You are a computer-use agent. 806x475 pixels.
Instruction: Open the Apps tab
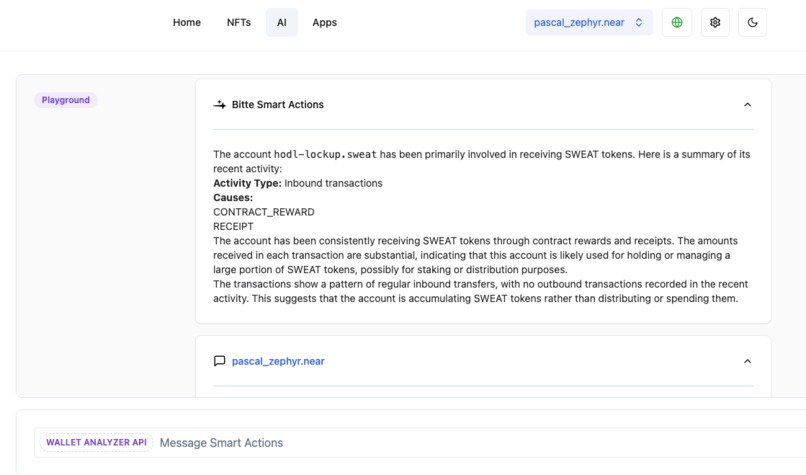point(324,23)
